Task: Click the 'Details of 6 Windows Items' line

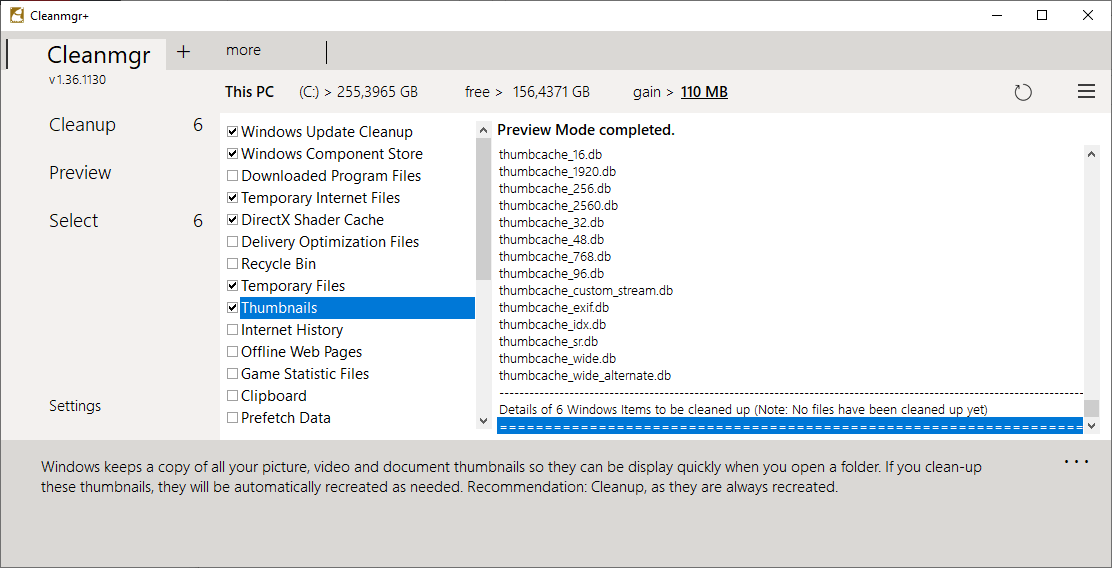Action: pyautogui.click(x=743, y=409)
